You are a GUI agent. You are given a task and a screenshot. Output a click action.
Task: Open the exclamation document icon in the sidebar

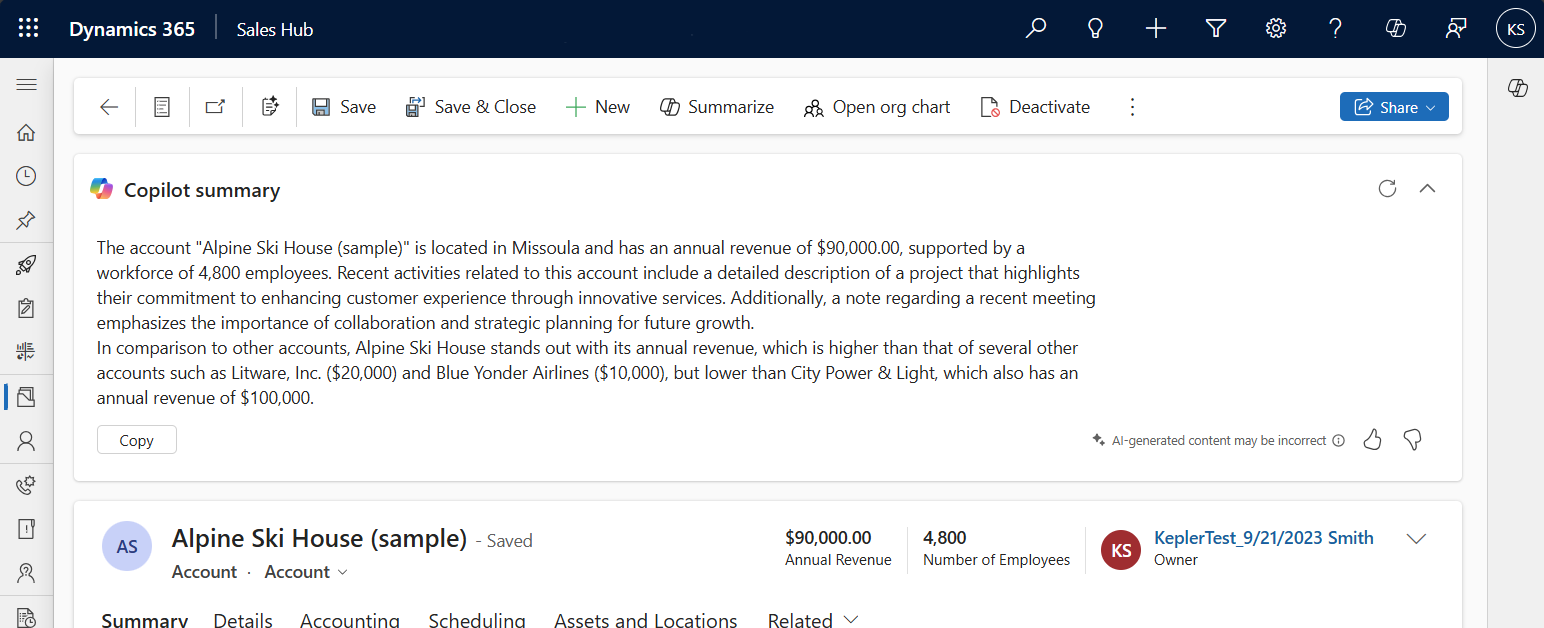tap(27, 529)
